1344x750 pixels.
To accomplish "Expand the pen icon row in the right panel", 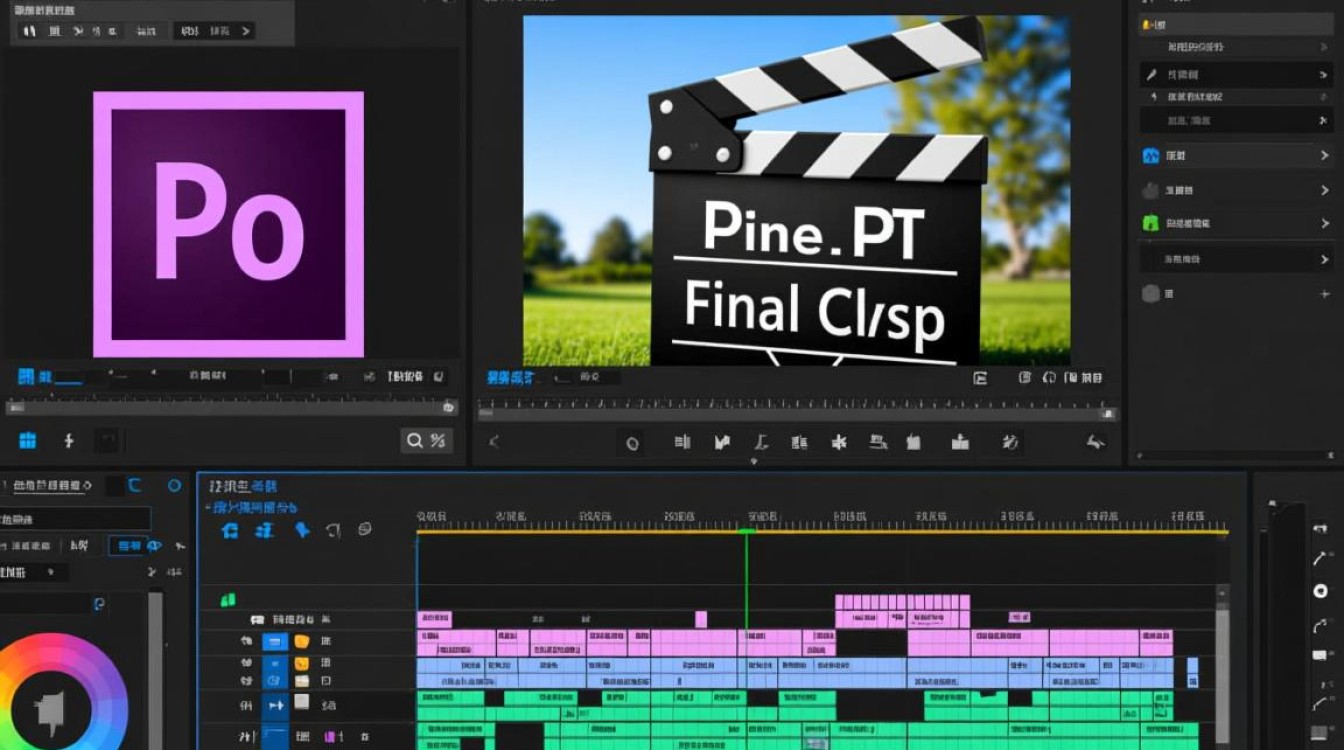I will (1325, 75).
